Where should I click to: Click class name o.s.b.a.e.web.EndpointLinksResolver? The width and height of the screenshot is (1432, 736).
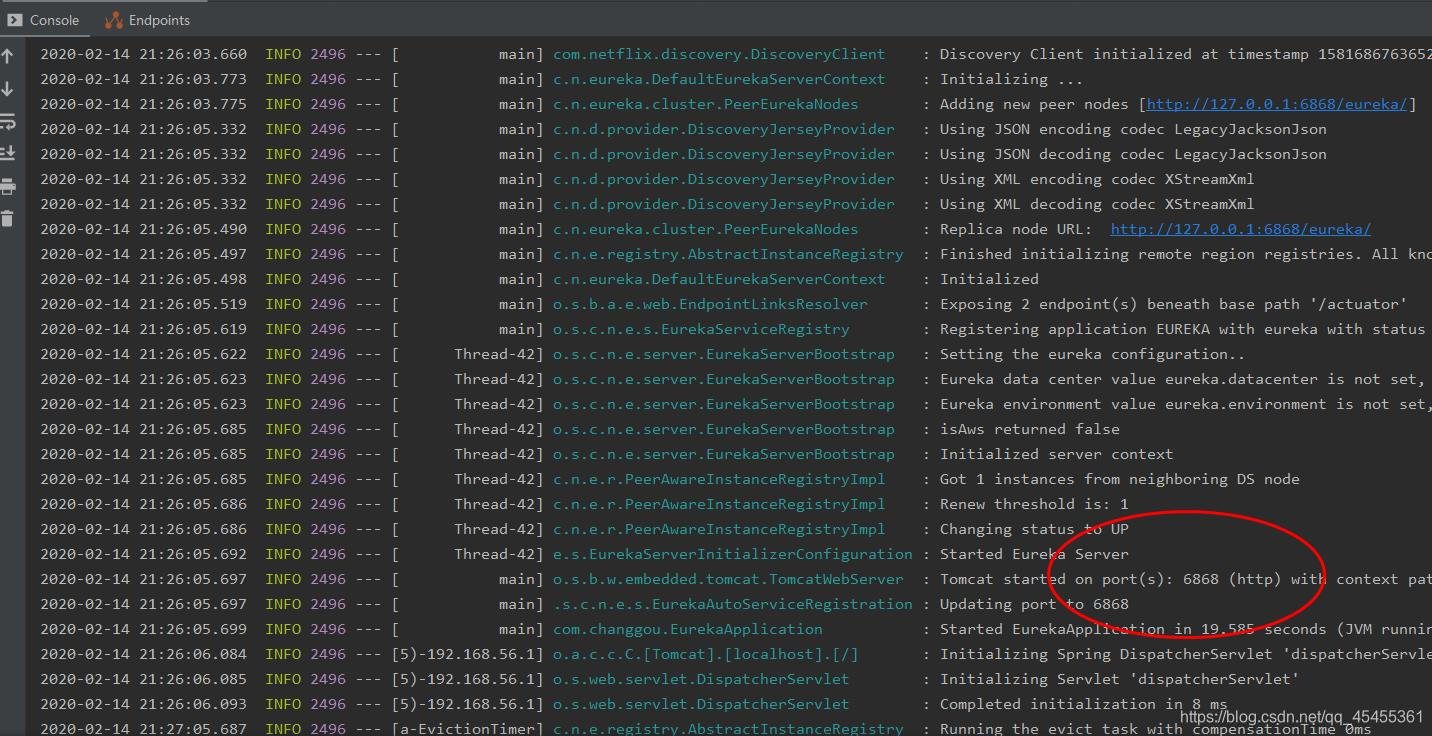[710, 304]
